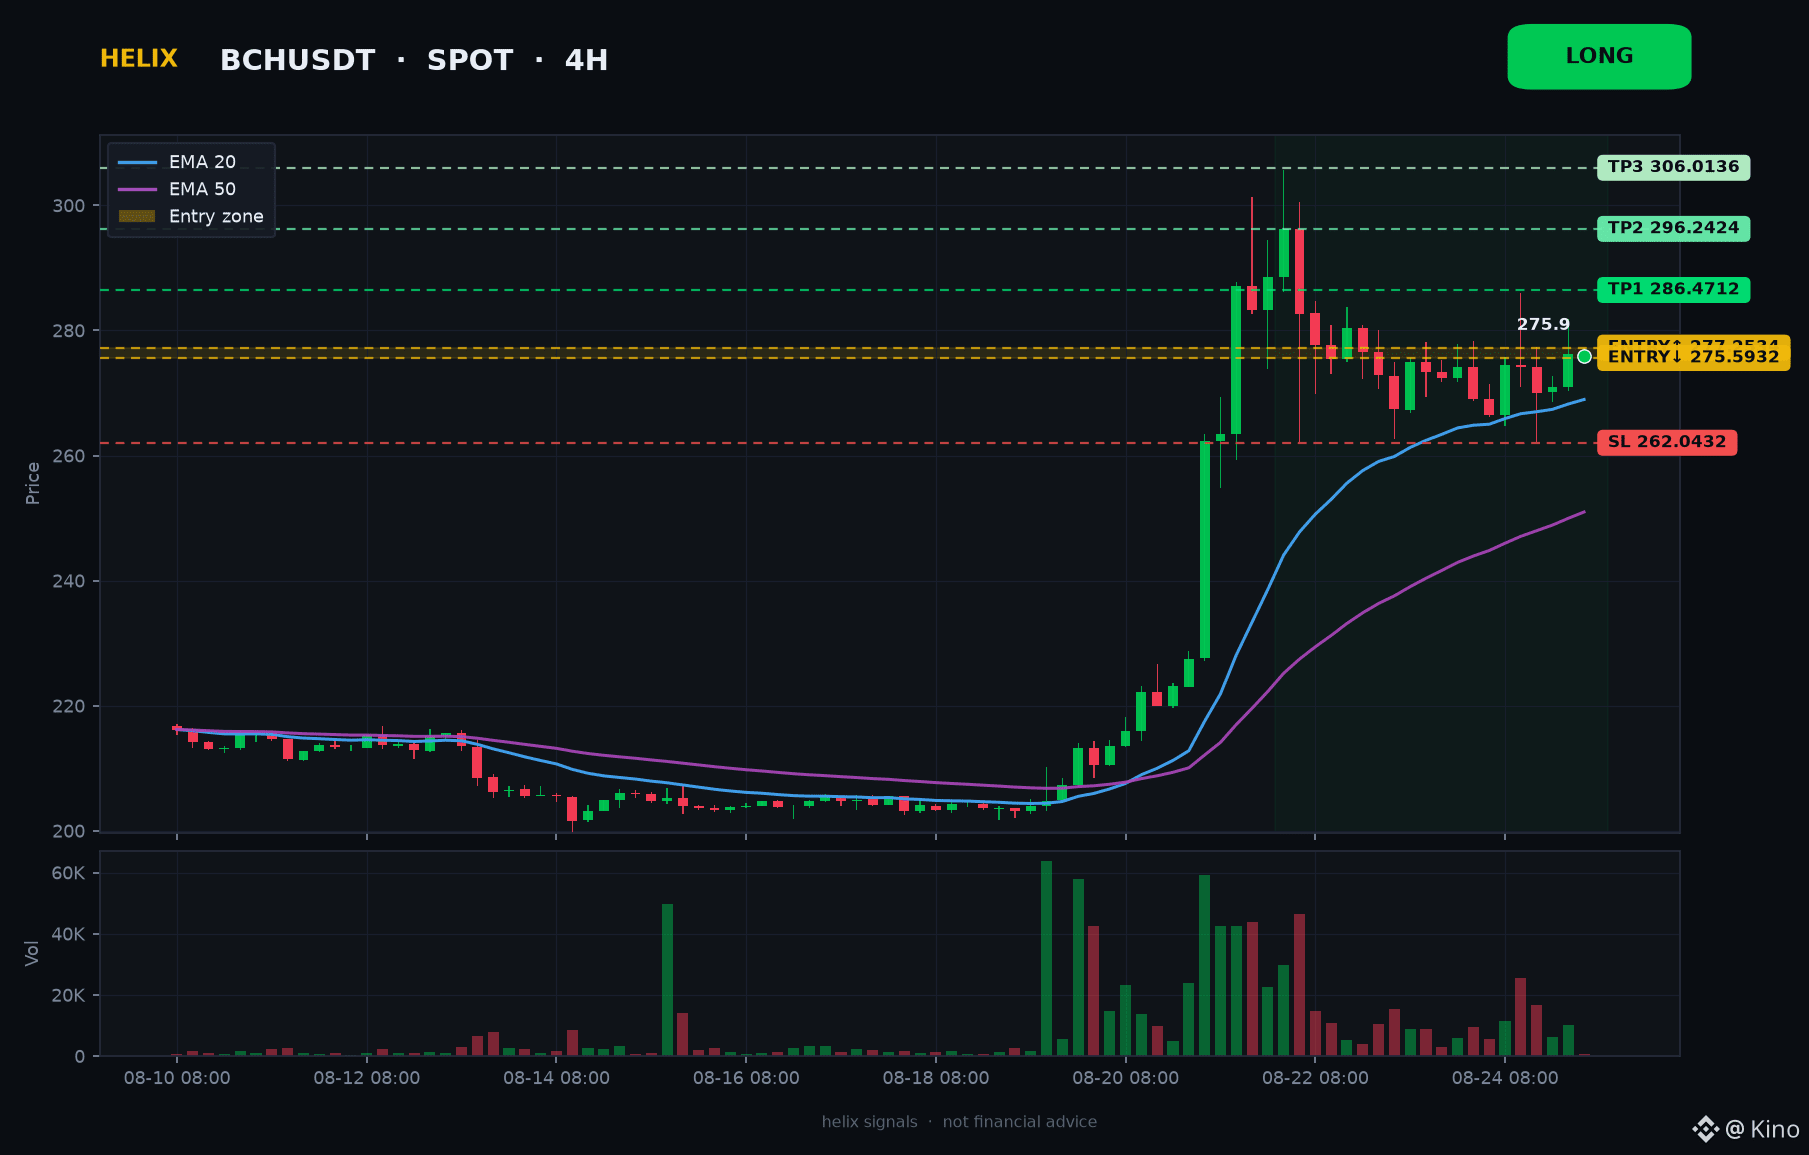Click the 08-22 08:00 date axis label
Screen dimensions: 1809x1155
1315,1078
